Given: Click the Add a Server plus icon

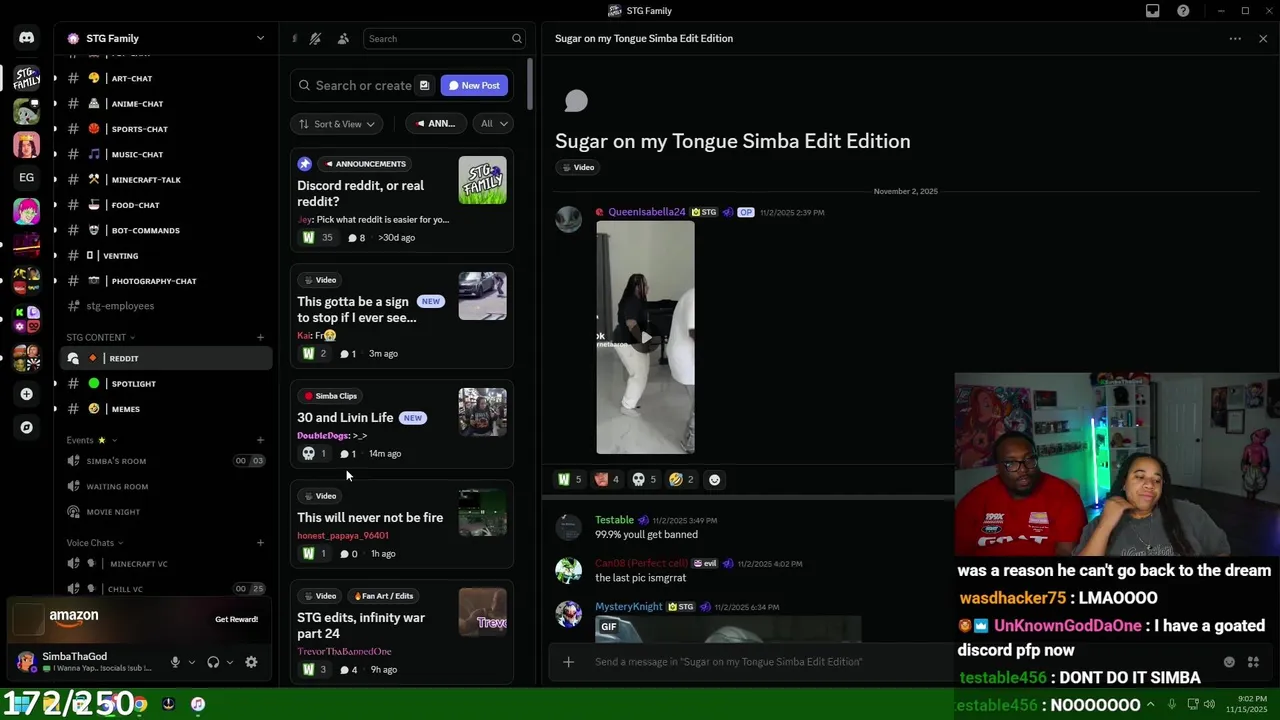Looking at the screenshot, I should coord(26,394).
